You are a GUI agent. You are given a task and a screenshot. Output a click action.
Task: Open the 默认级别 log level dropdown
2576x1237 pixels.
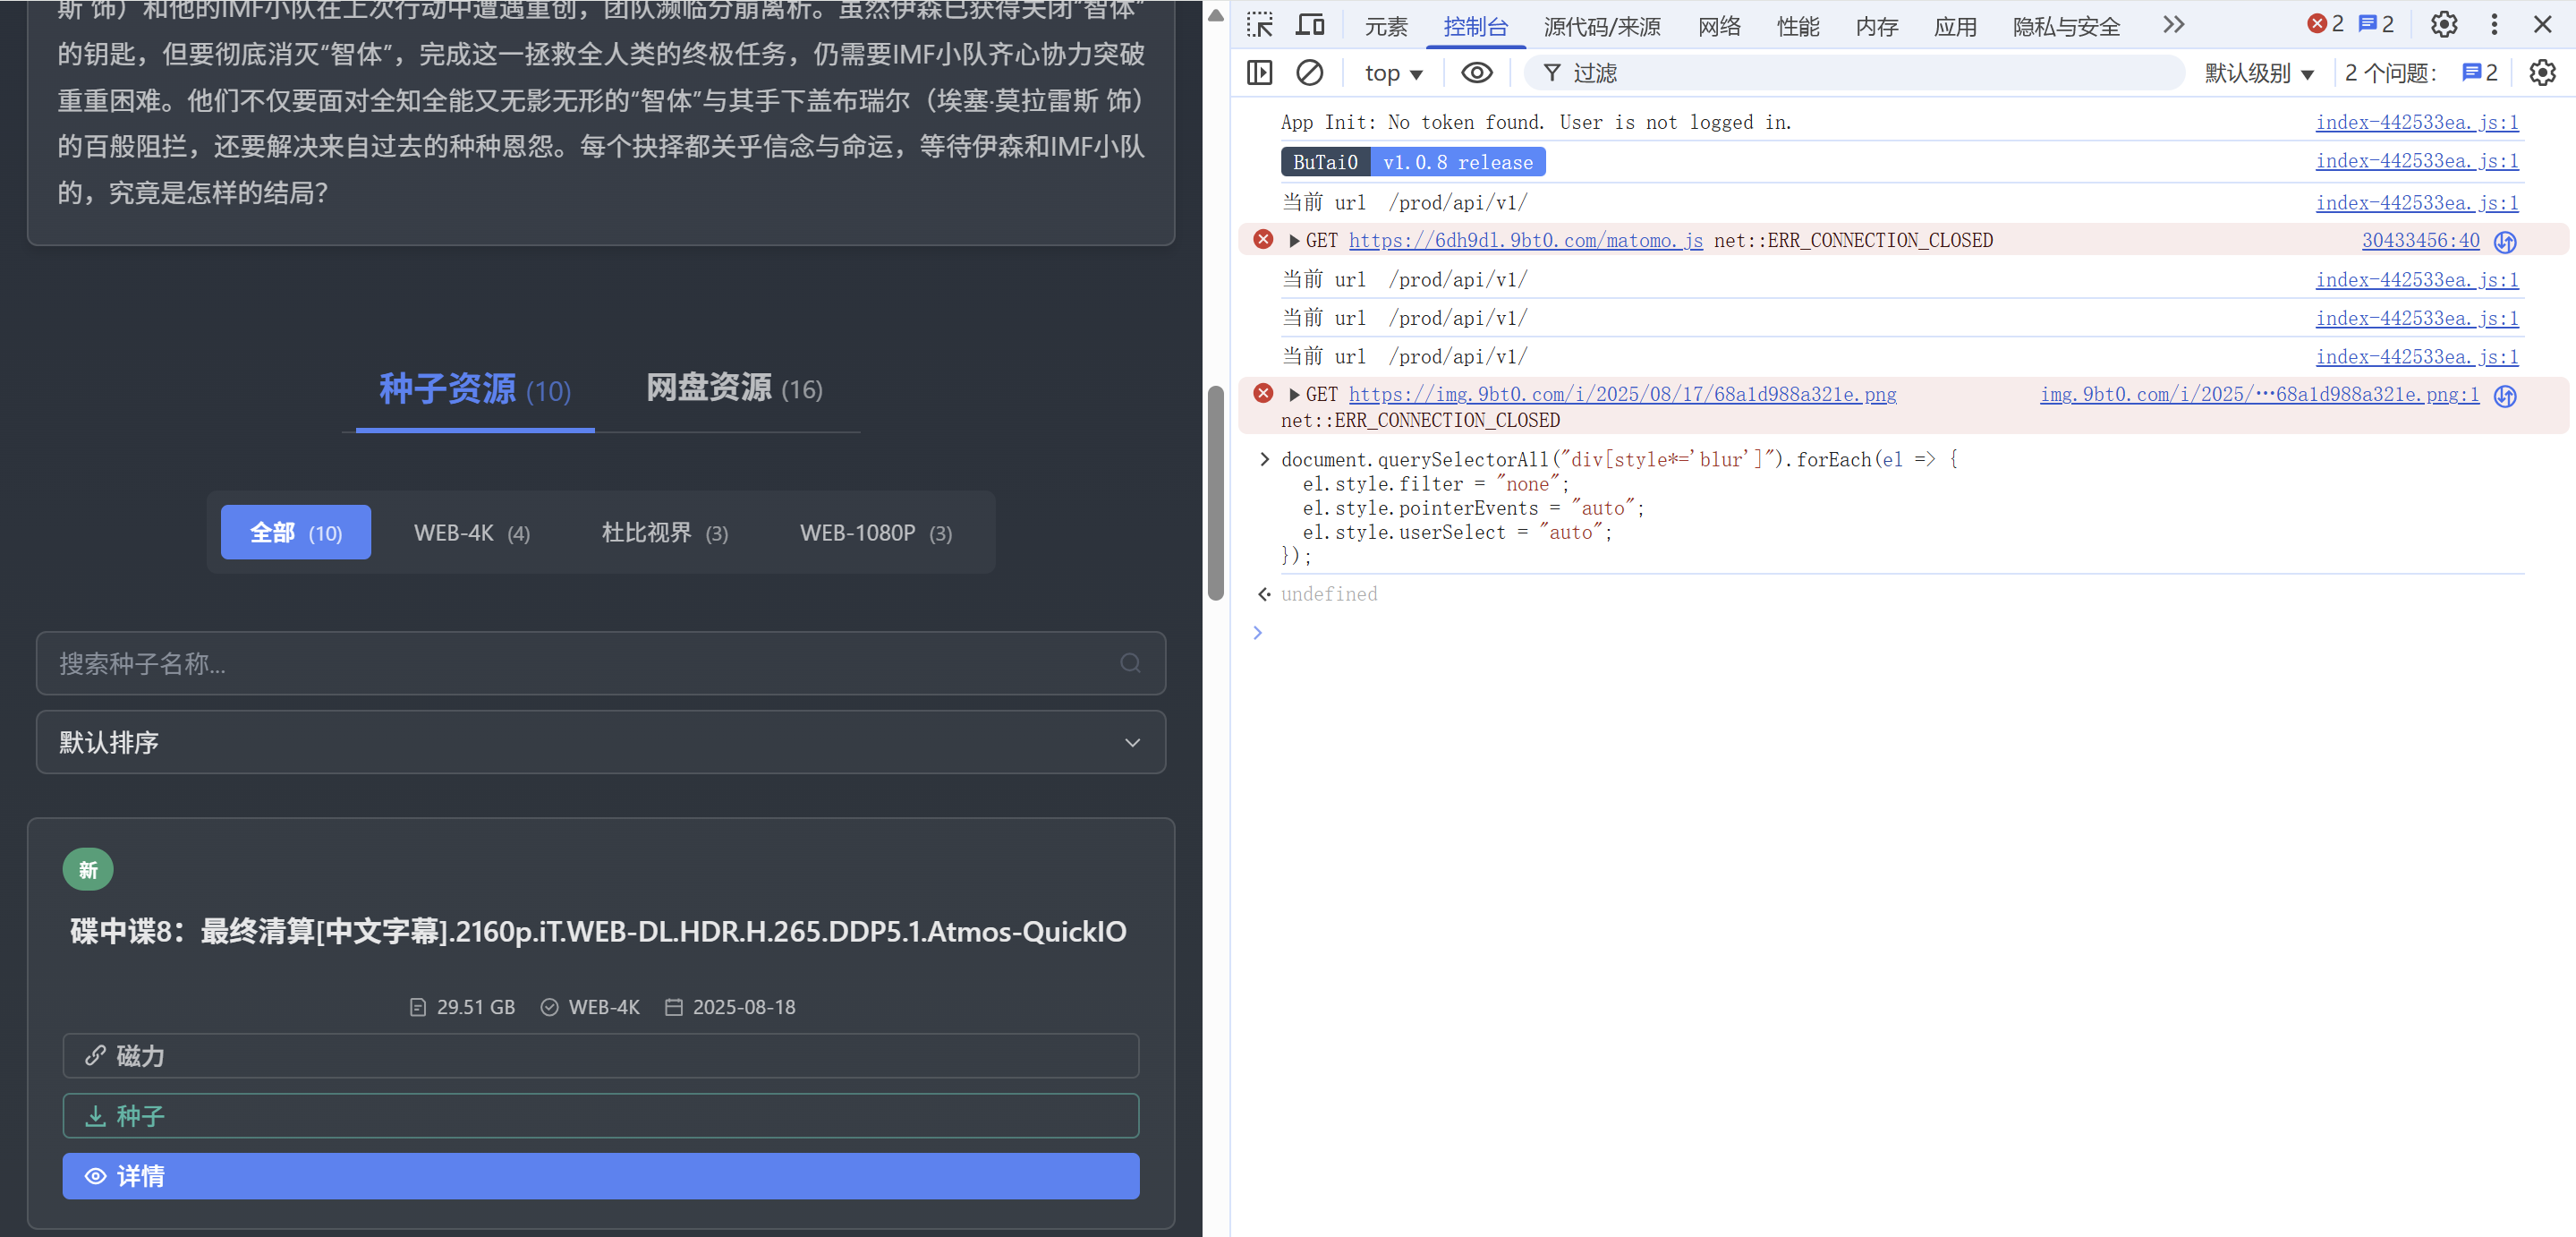click(x=2259, y=73)
